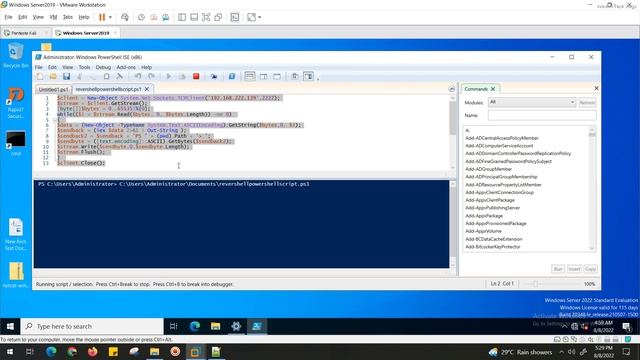The height and width of the screenshot is (360, 640).
Task: Click Open script folder icon in ISE toolbar
Action: [x=53, y=76]
